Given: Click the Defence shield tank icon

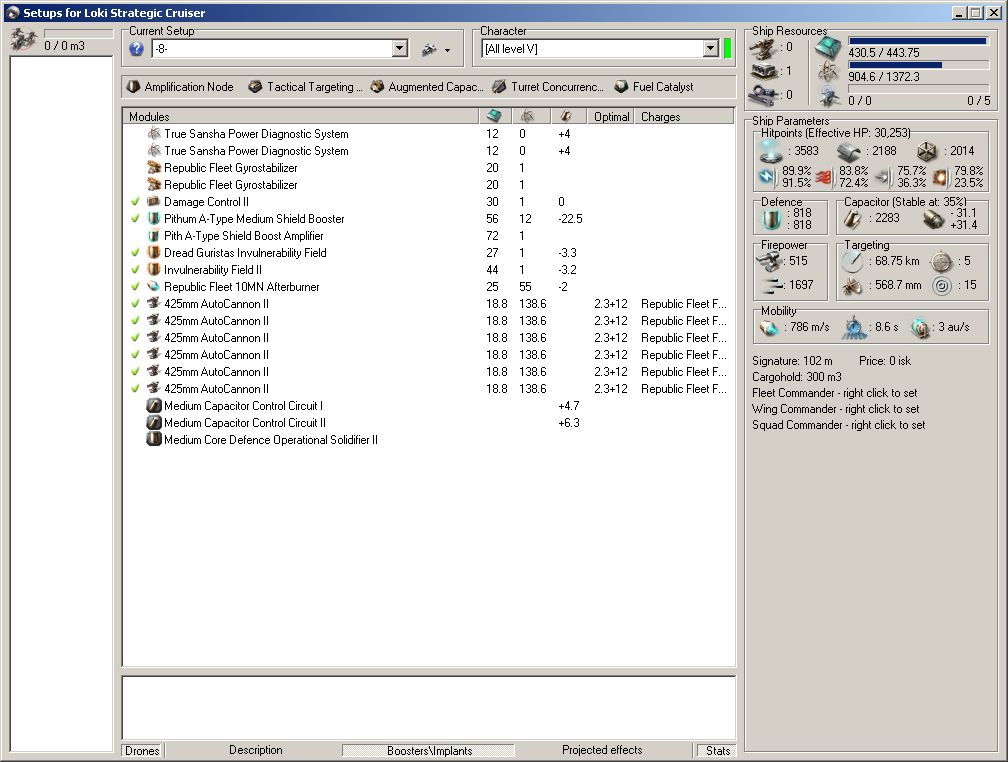Looking at the screenshot, I should coord(770,219).
